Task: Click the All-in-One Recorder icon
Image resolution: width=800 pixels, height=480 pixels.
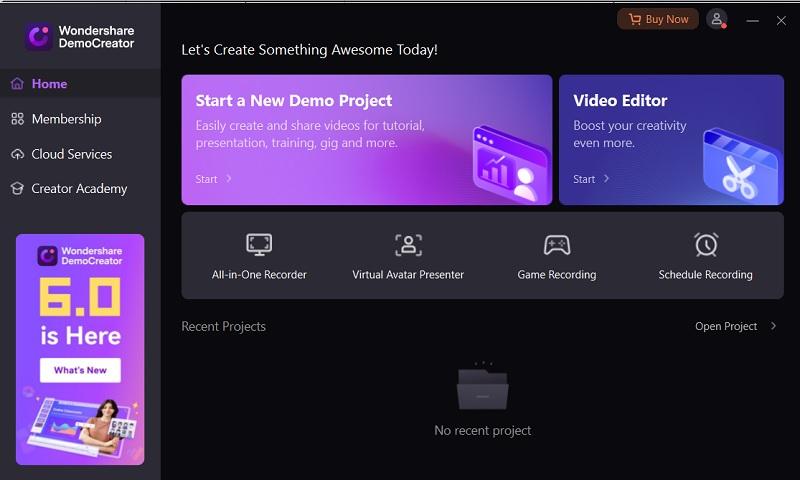Action: pos(259,244)
